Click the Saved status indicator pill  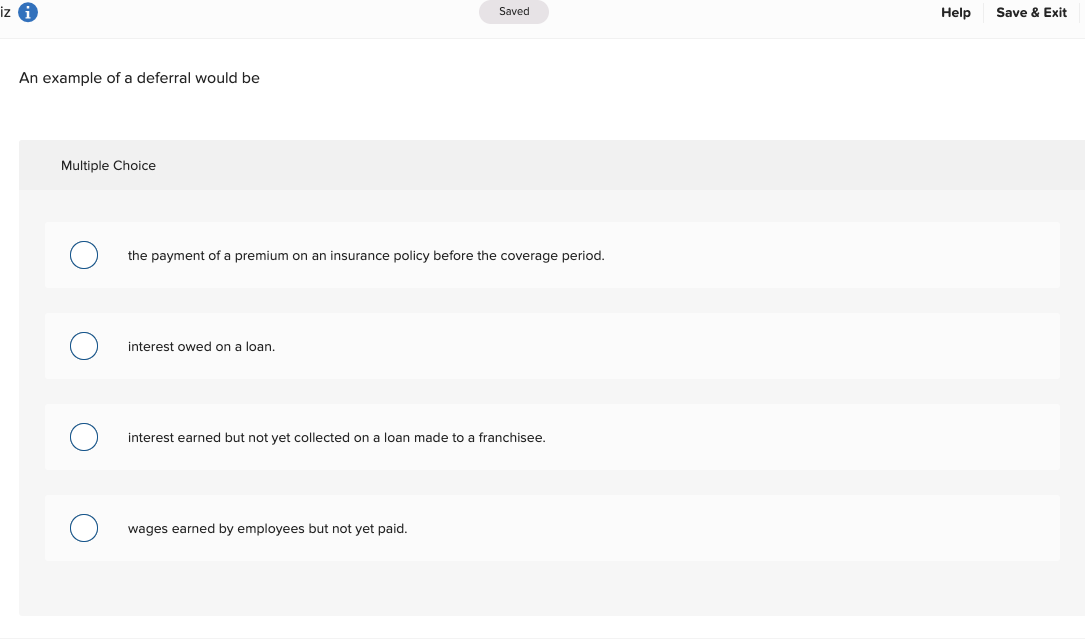coord(513,11)
